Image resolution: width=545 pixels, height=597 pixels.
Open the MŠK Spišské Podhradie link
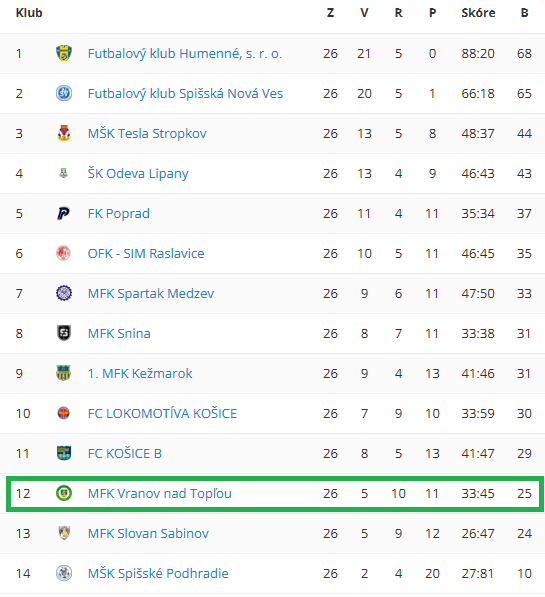tap(158, 573)
